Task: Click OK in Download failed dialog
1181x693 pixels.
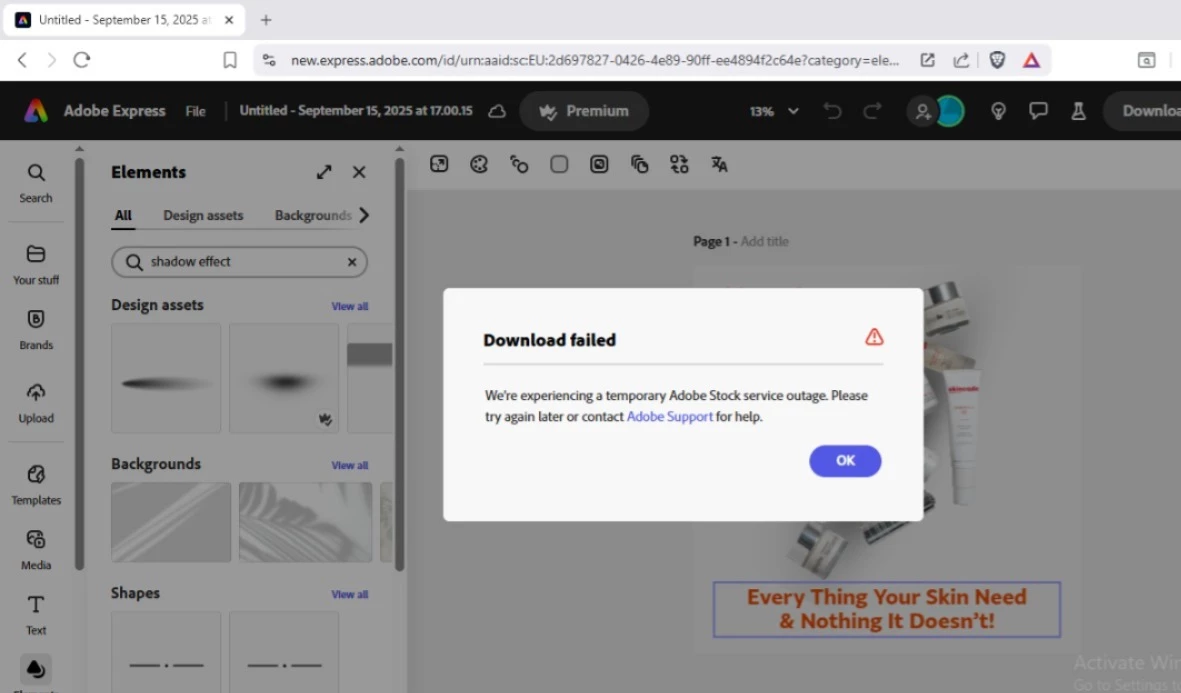Action: coord(844,460)
